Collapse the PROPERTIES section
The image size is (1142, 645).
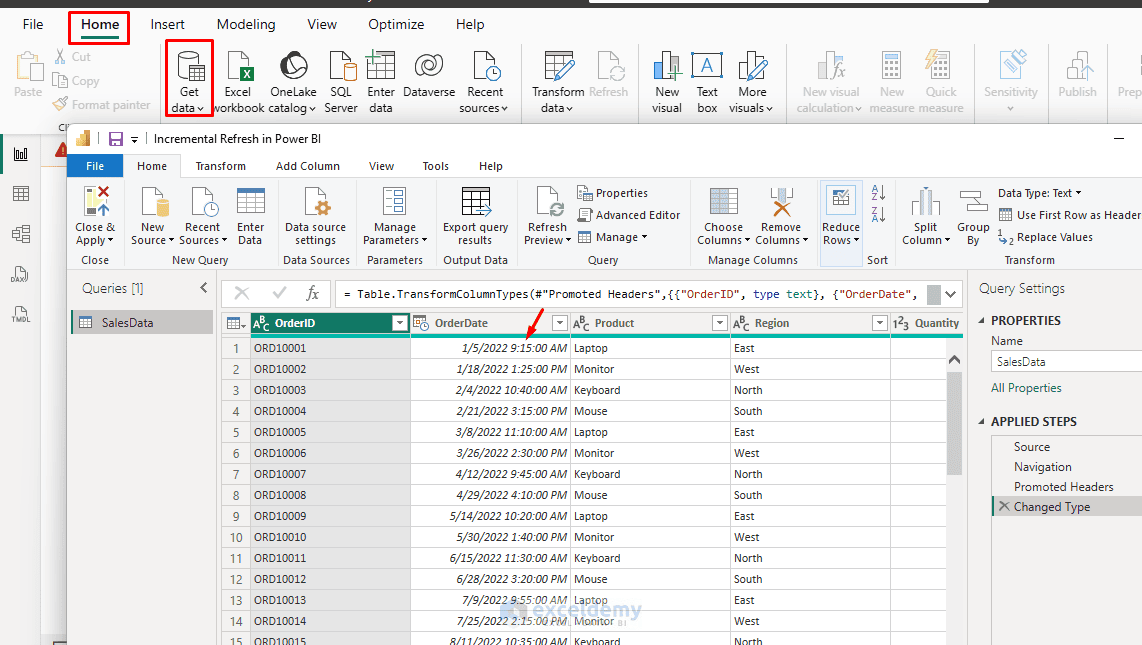click(x=982, y=320)
